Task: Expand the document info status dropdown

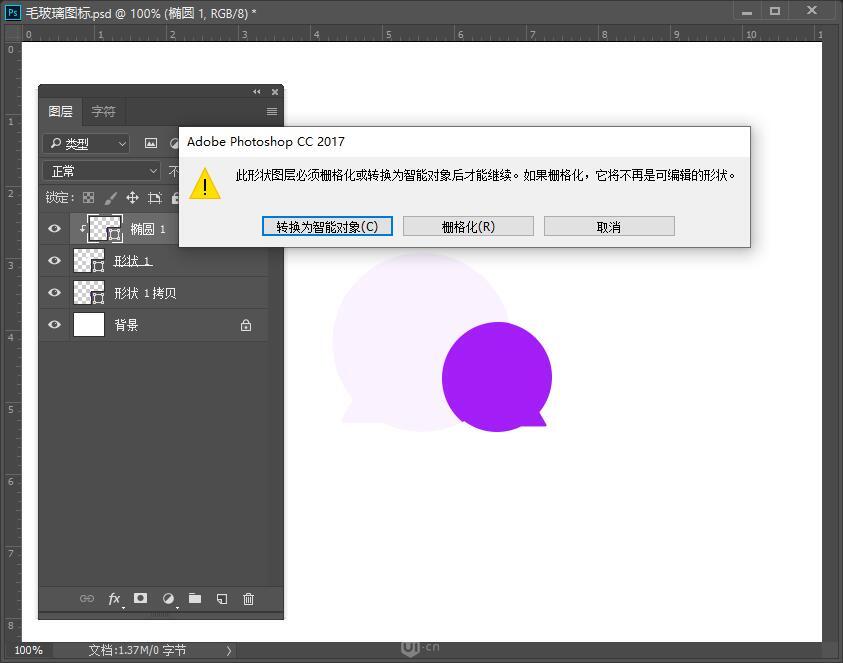Action: [x=228, y=650]
